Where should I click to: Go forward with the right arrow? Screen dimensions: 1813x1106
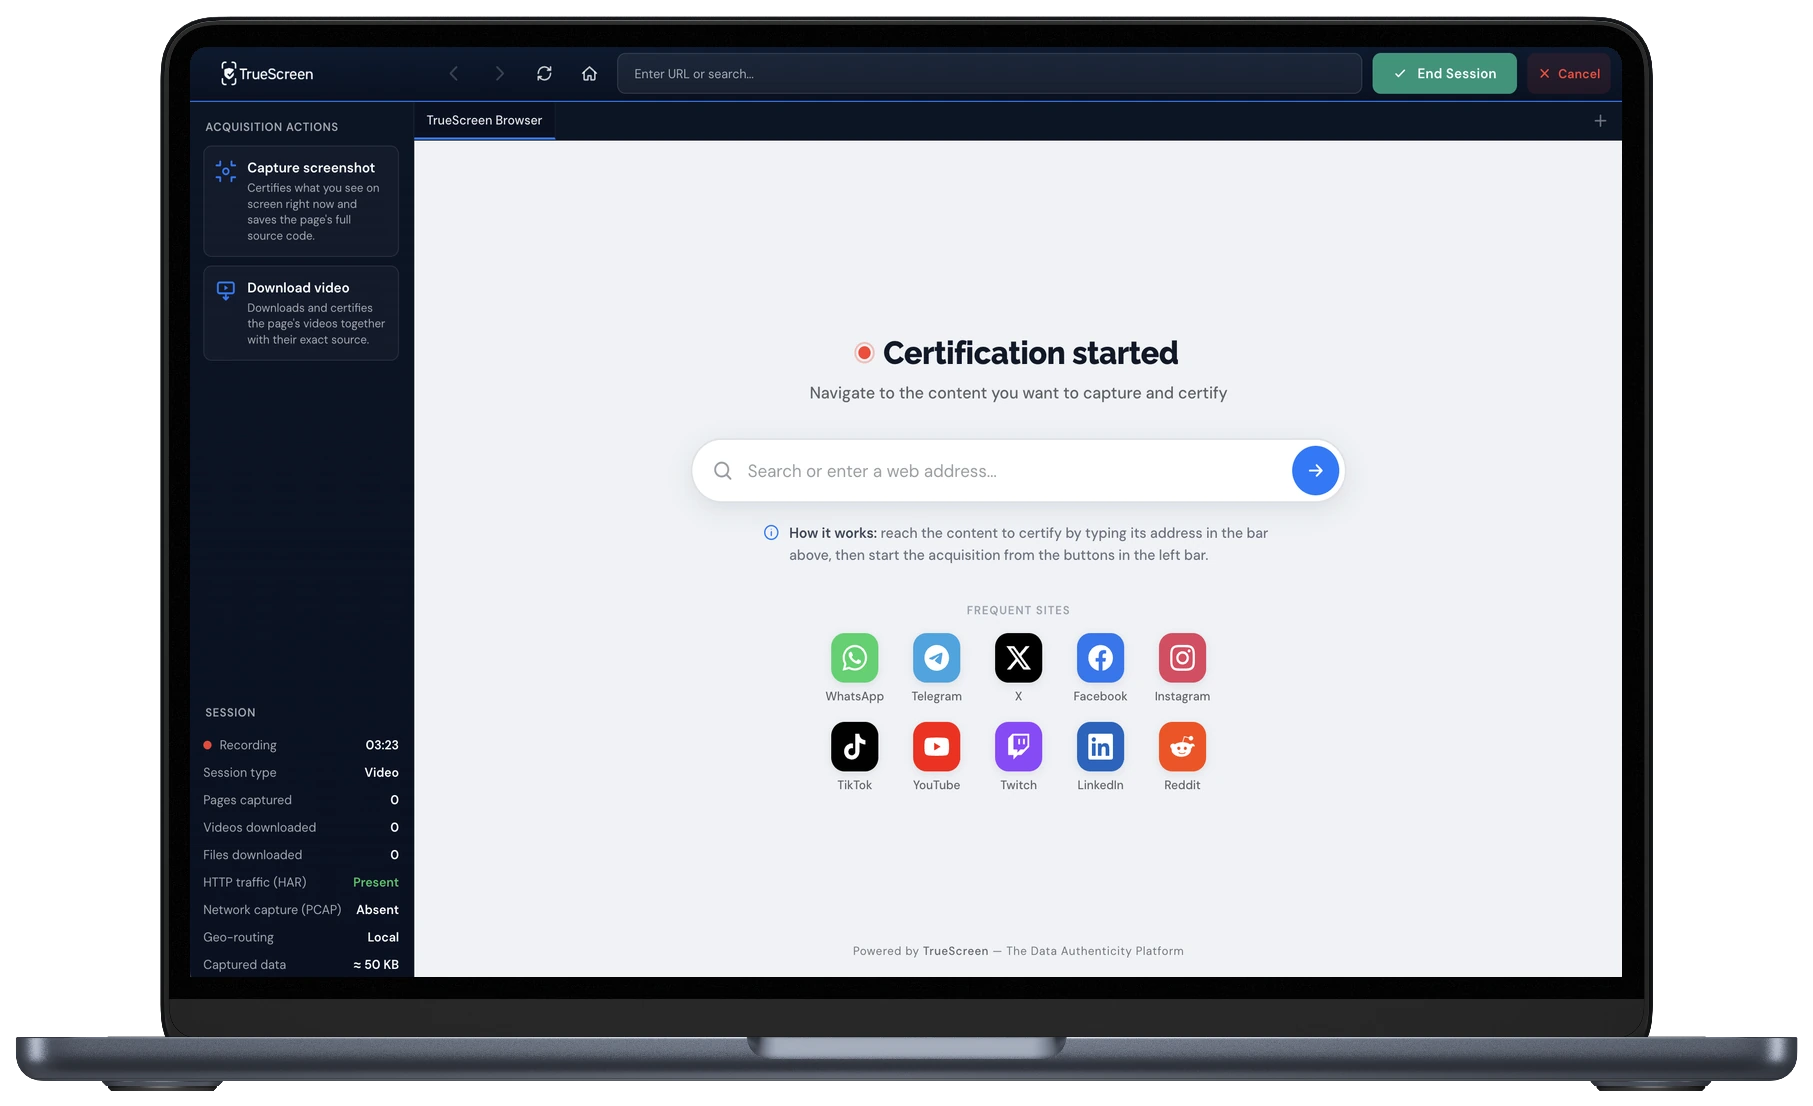pyautogui.click(x=499, y=73)
